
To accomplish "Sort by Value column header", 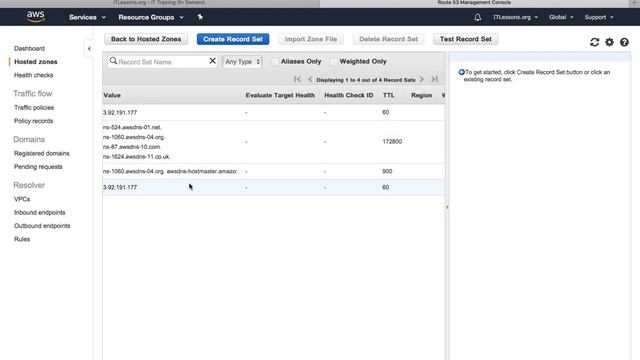I will (112, 95).
